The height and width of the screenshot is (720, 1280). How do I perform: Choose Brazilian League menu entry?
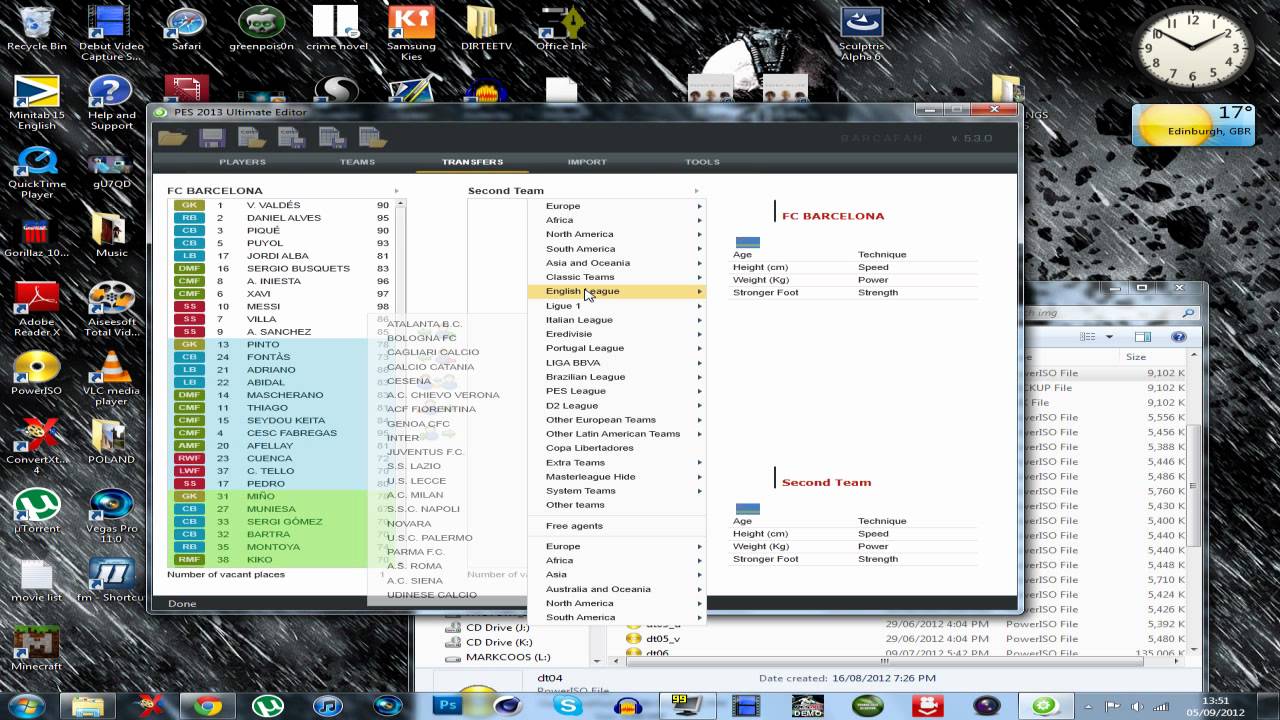tap(616, 377)
